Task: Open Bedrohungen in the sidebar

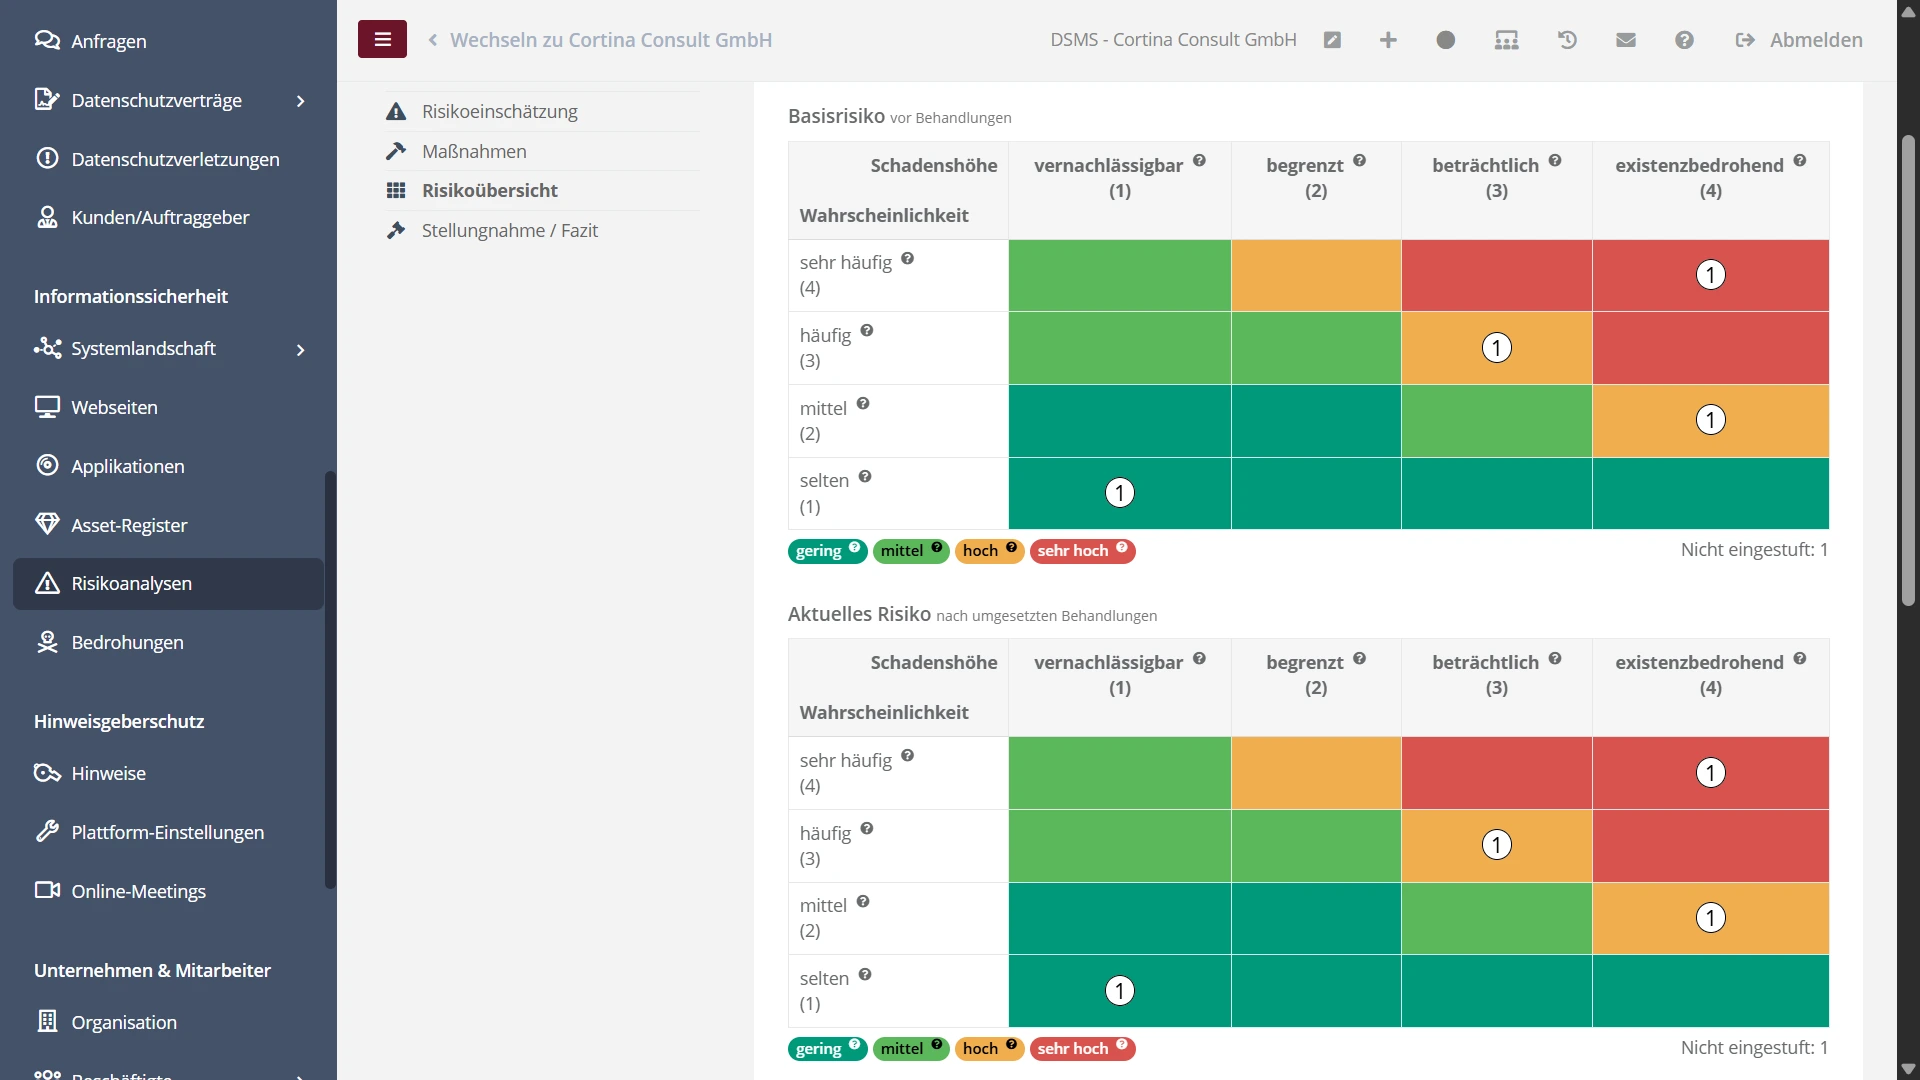Action: tap(127, 642)
